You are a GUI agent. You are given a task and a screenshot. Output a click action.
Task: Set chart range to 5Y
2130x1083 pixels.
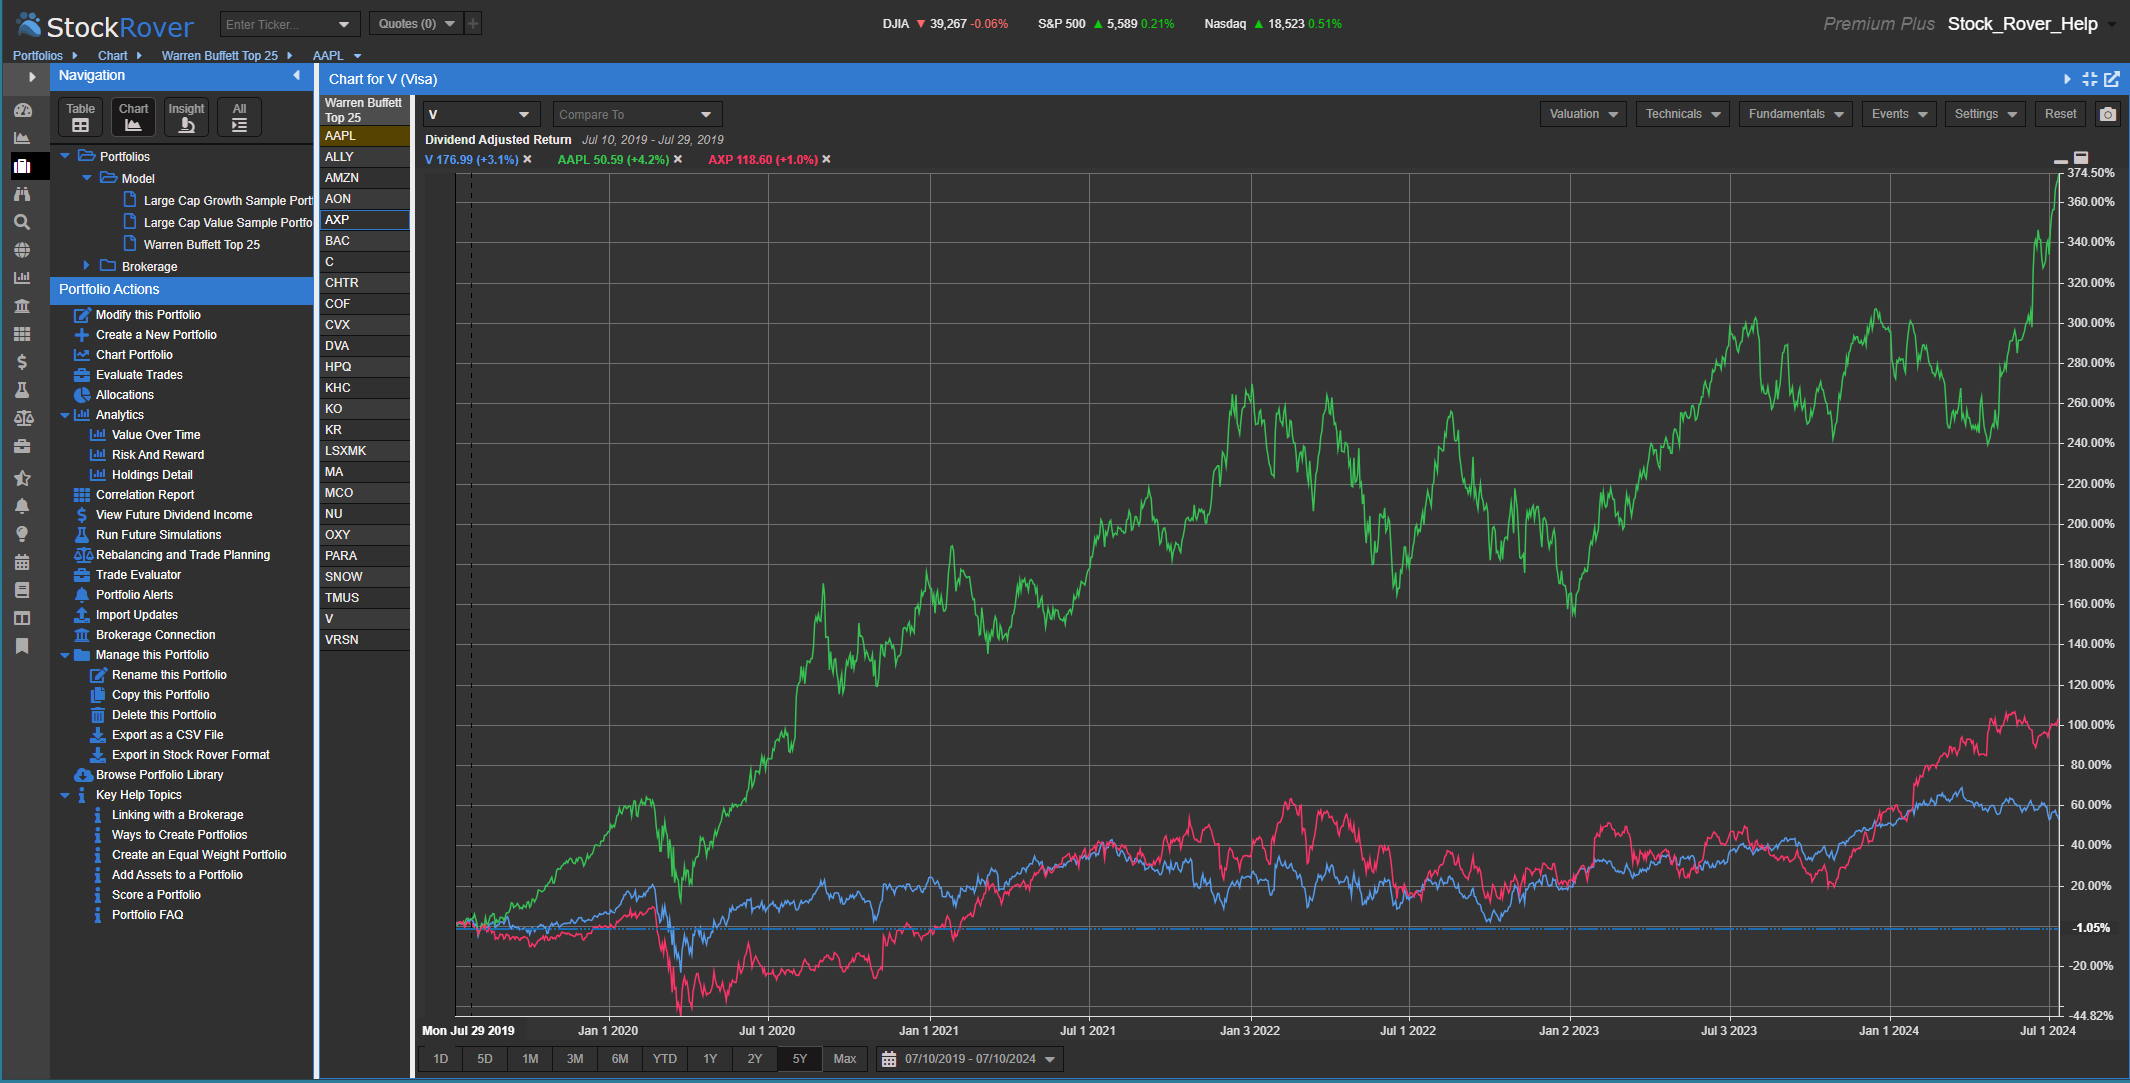(800, 1059)
